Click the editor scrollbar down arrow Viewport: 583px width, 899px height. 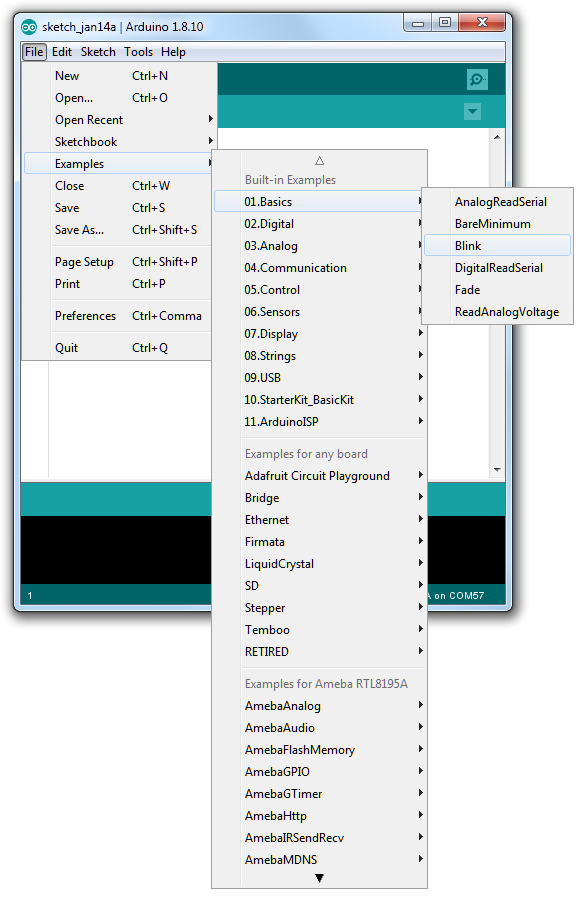pyautogui.click(x=497, y=470)
